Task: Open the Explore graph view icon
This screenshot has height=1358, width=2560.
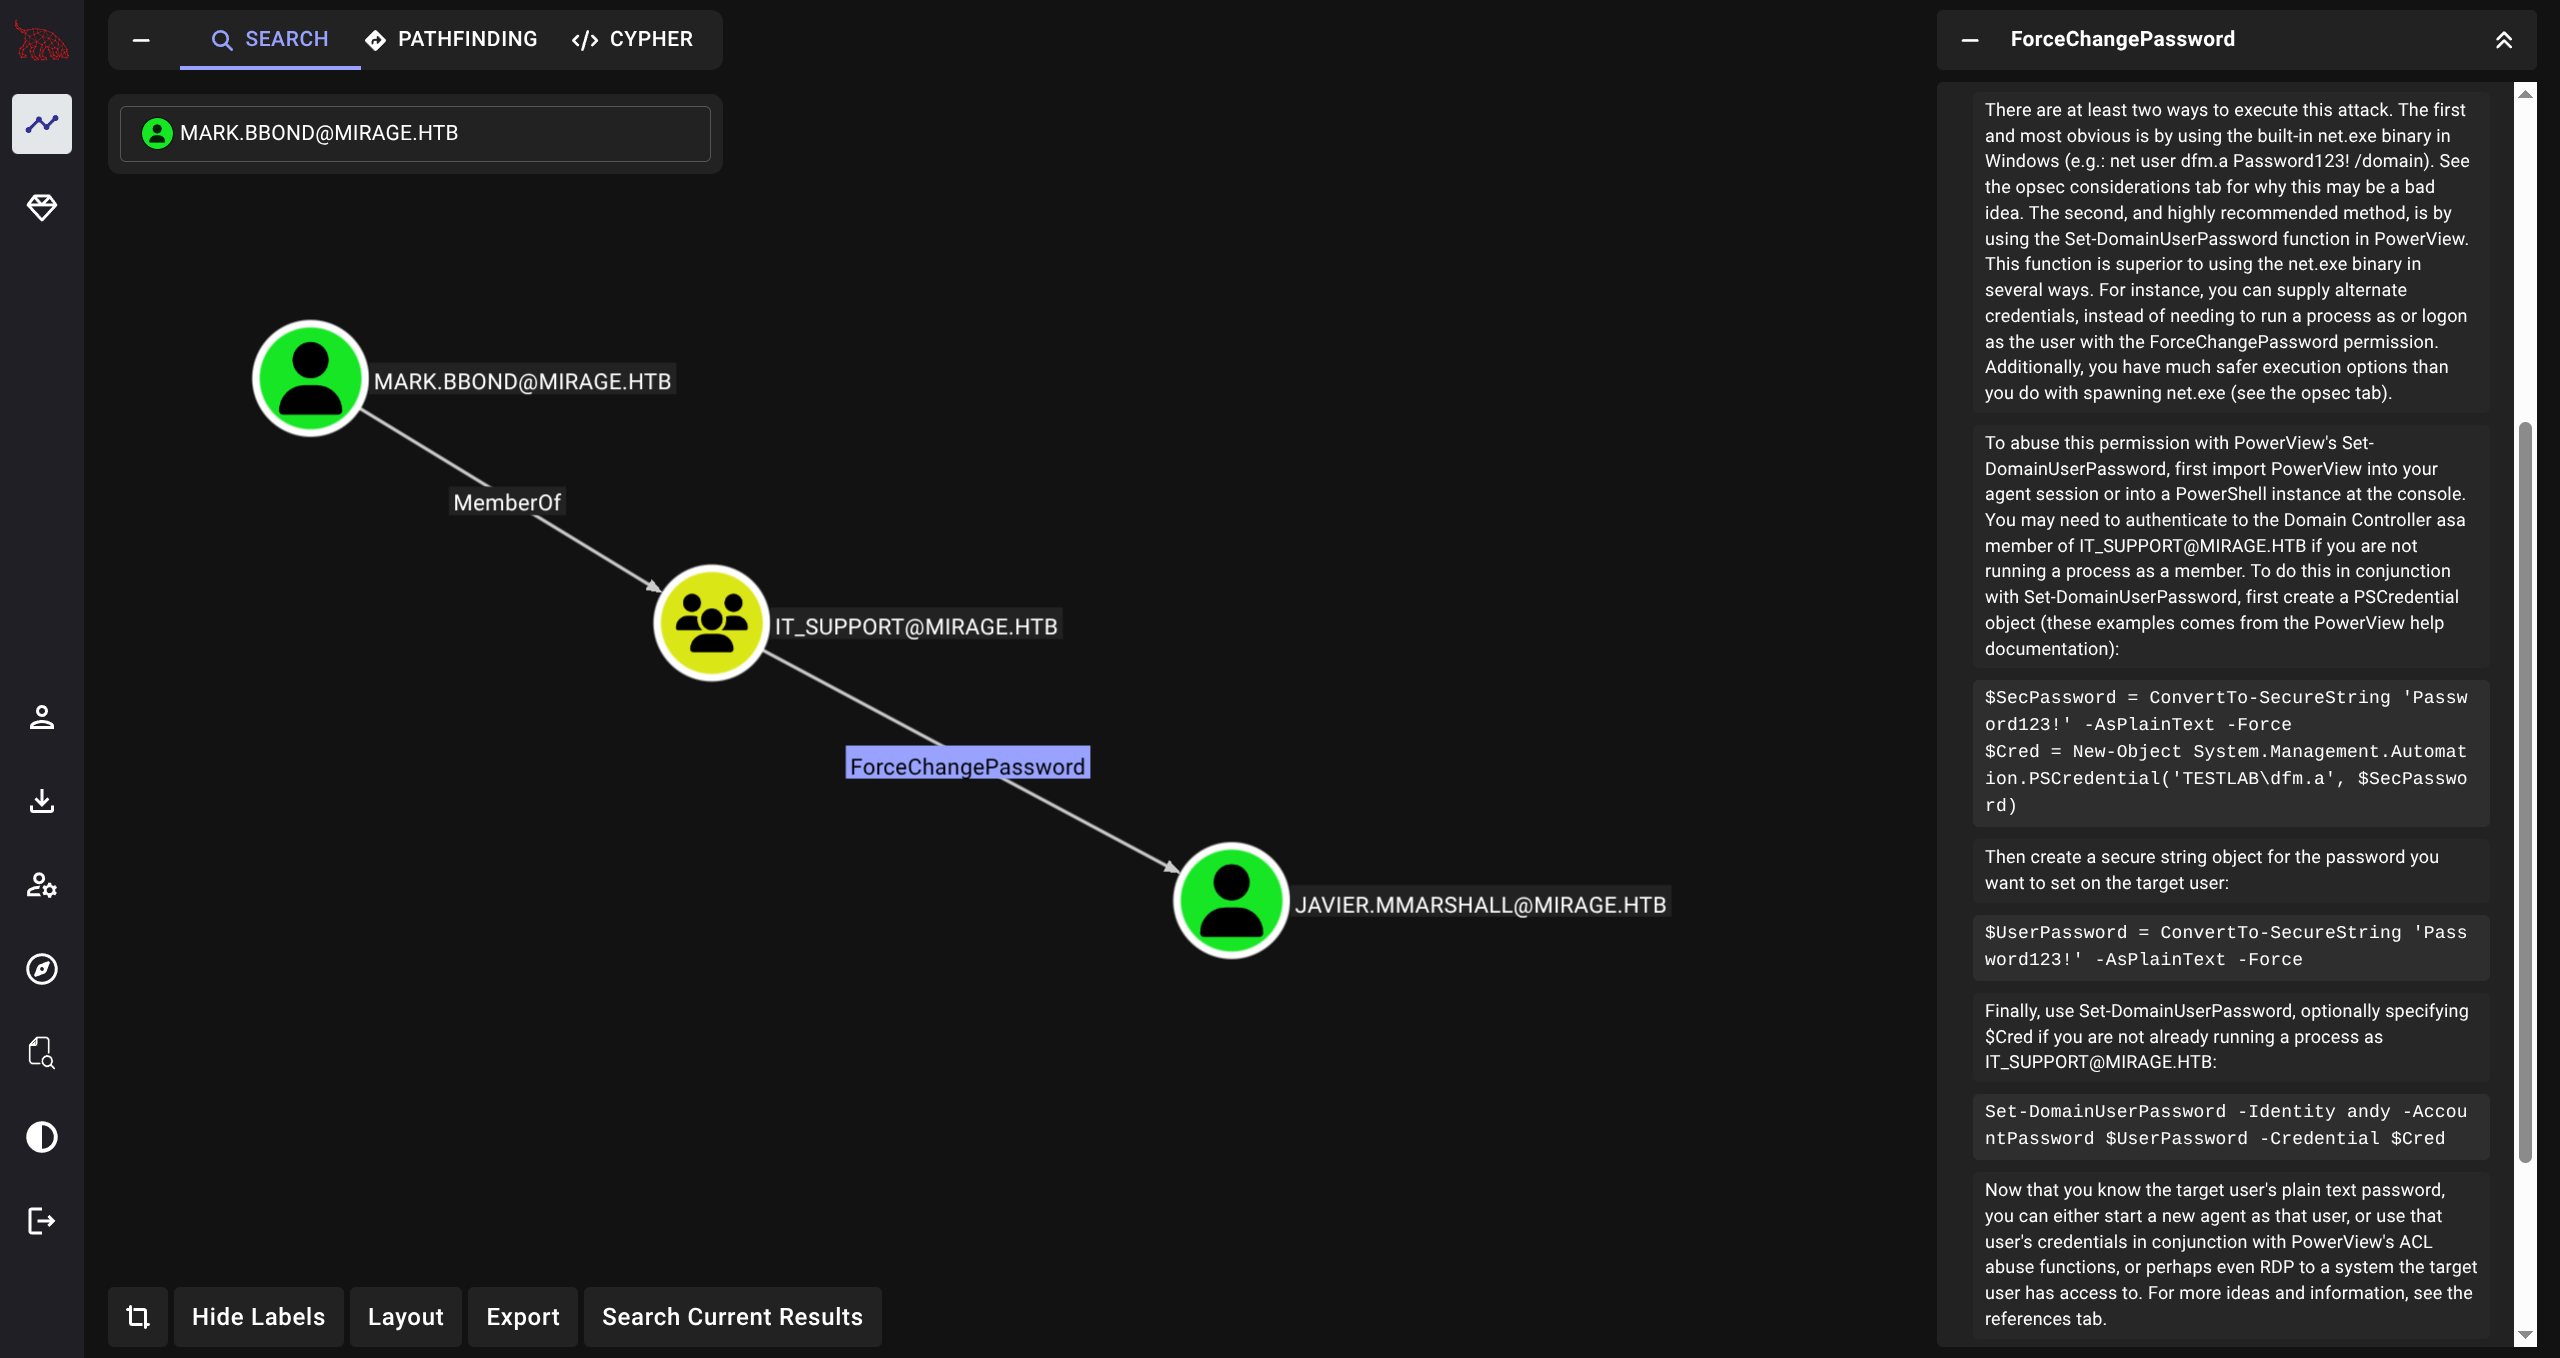Action: 41,124
